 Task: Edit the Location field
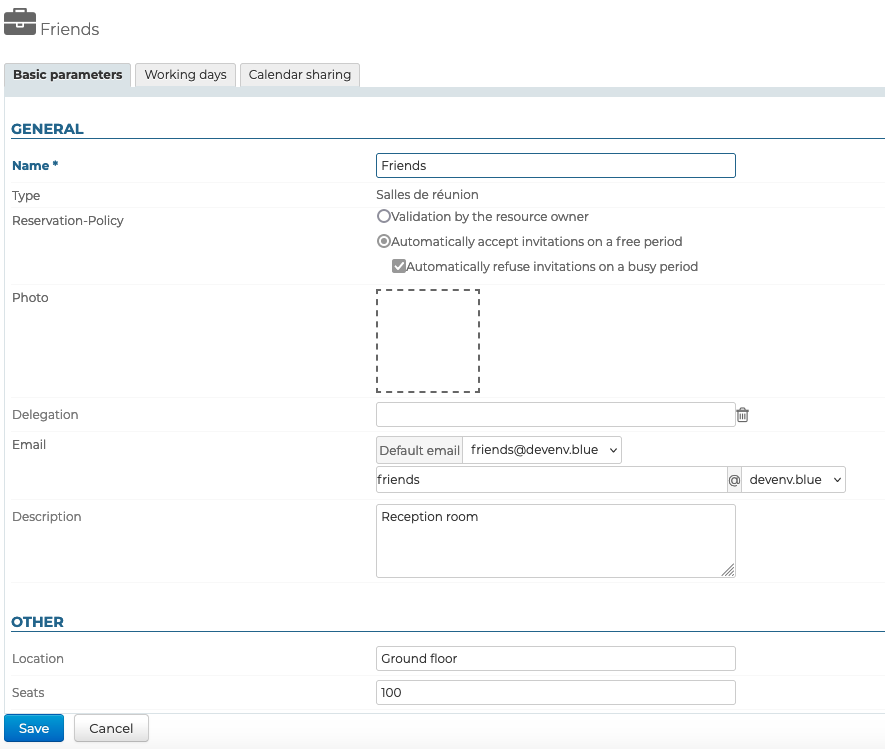coord(555,659)
